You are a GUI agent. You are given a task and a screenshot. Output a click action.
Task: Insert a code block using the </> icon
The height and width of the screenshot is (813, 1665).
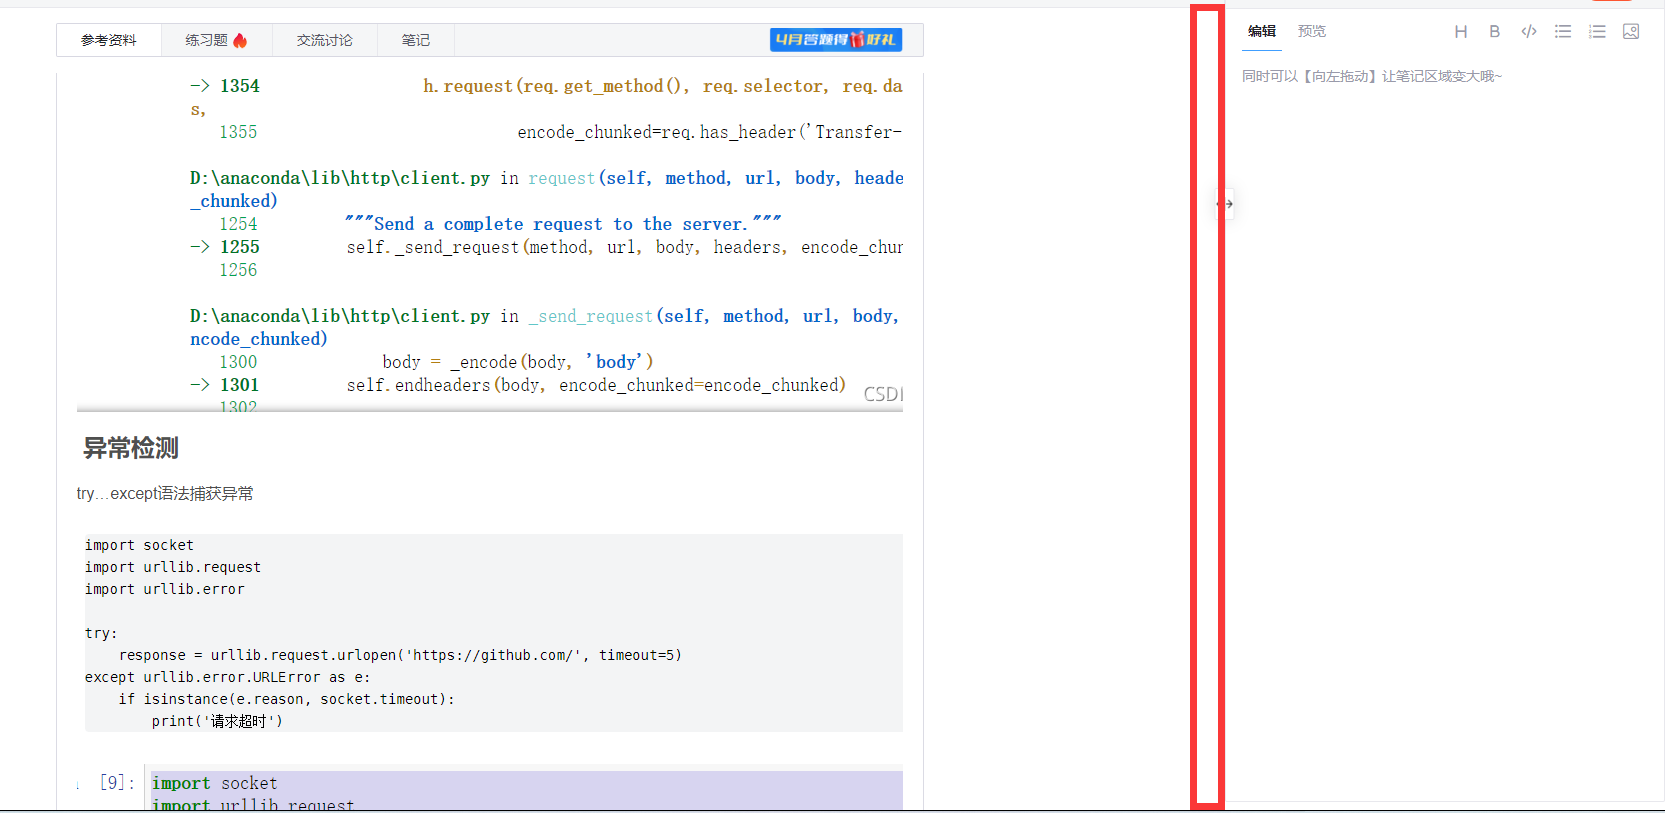click(x=1528, y=32)
